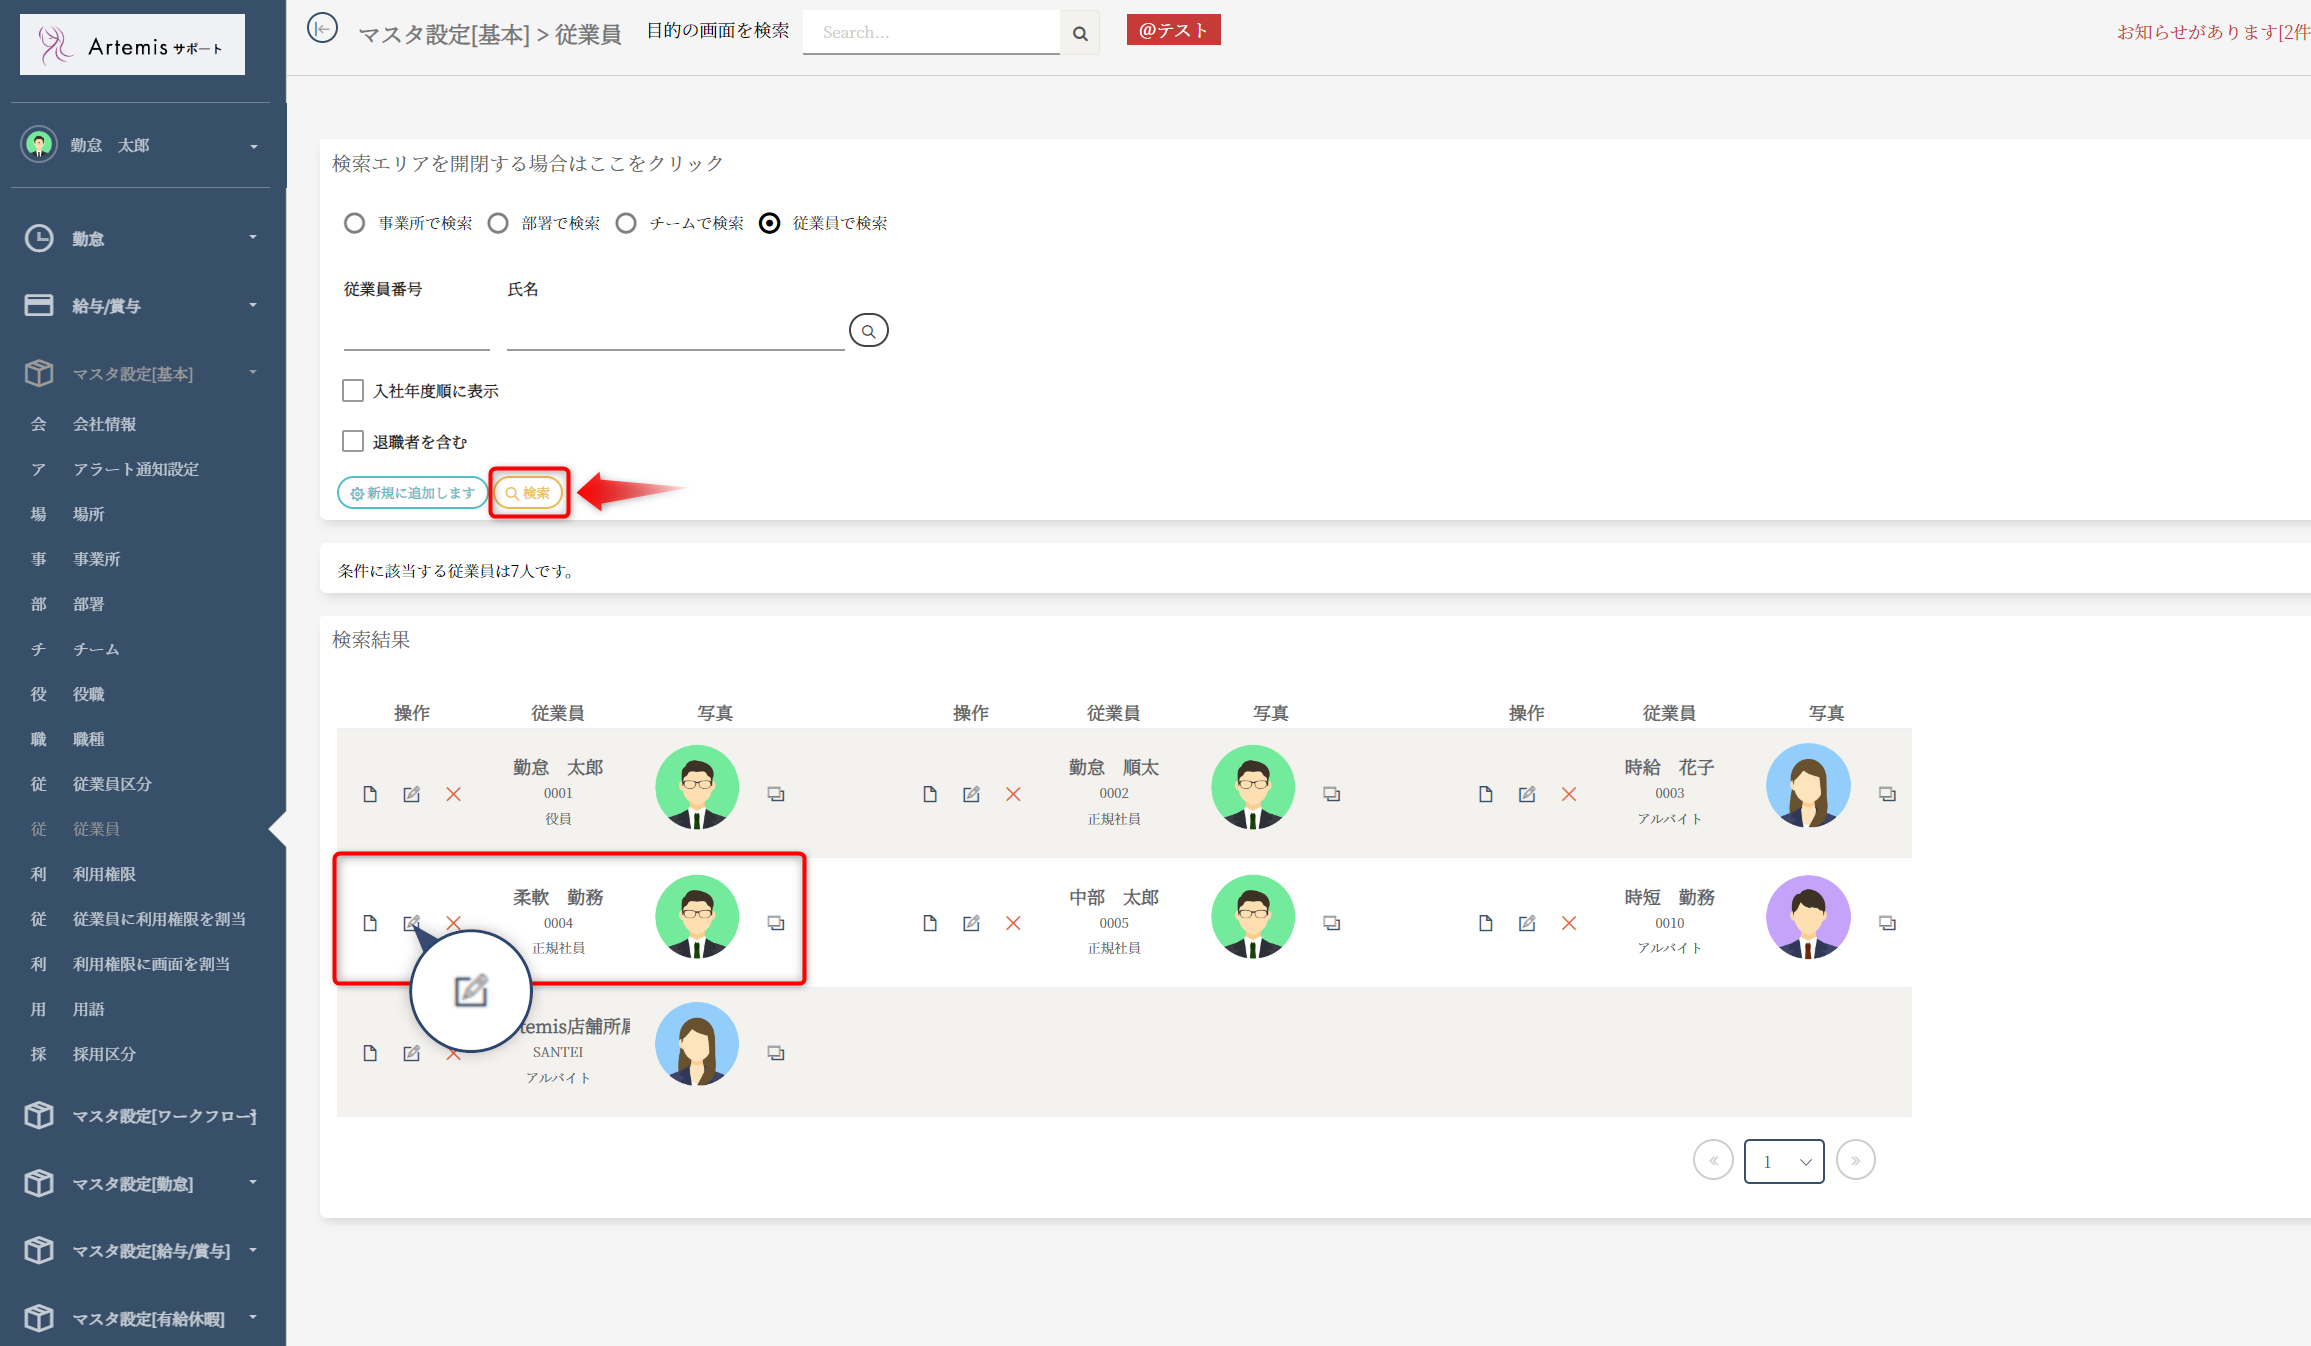Click round search icon next to 氏名 field
The image size is (2311, 1346).
[868, 331]
